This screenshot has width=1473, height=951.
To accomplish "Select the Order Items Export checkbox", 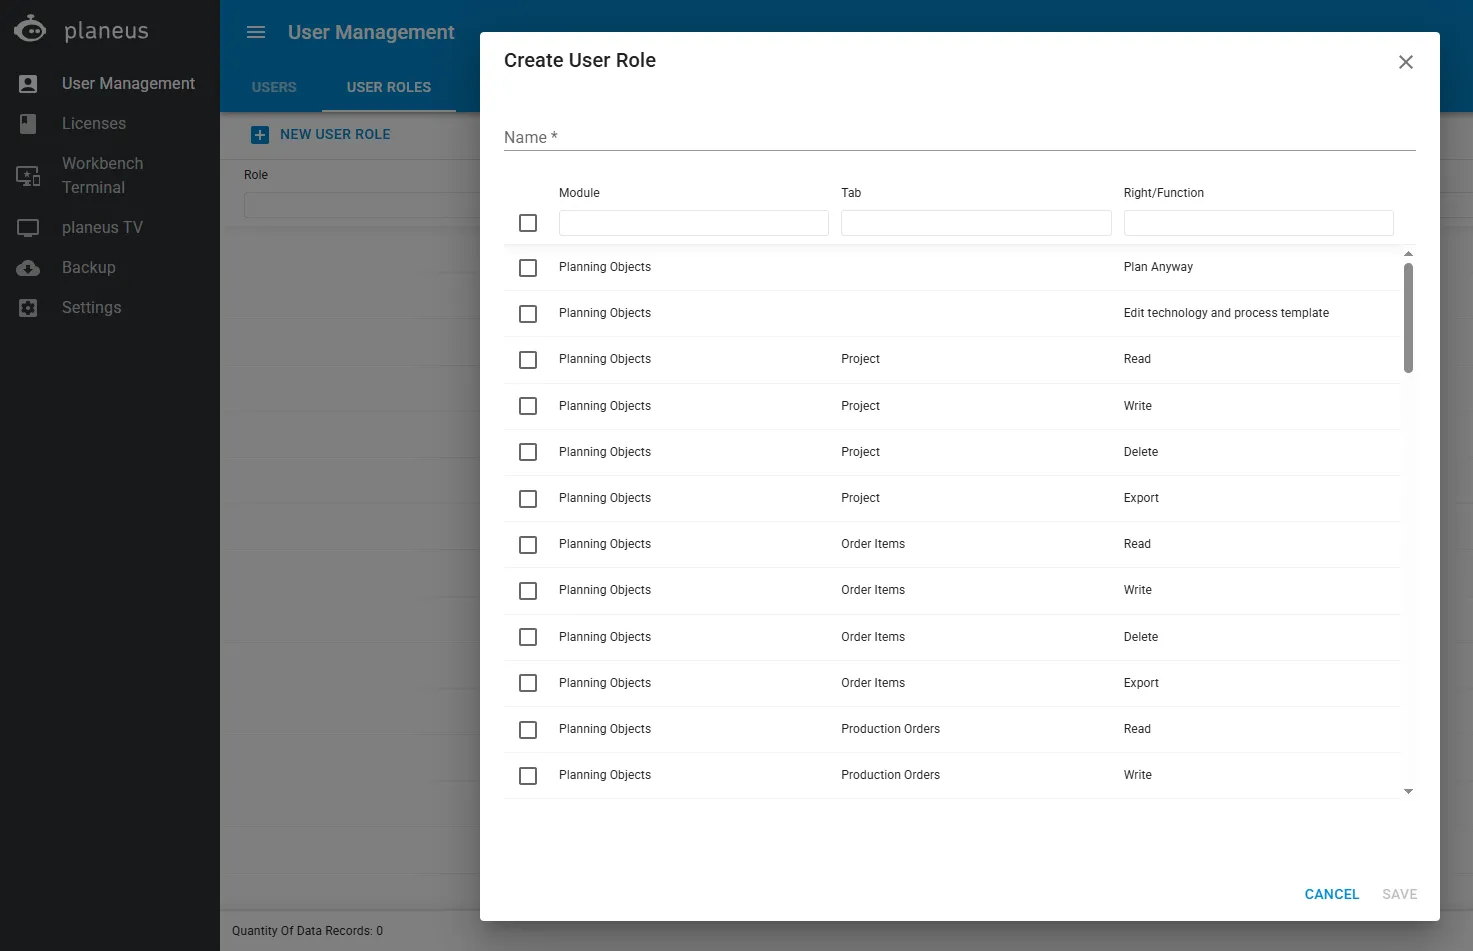I will click(528, 683).
